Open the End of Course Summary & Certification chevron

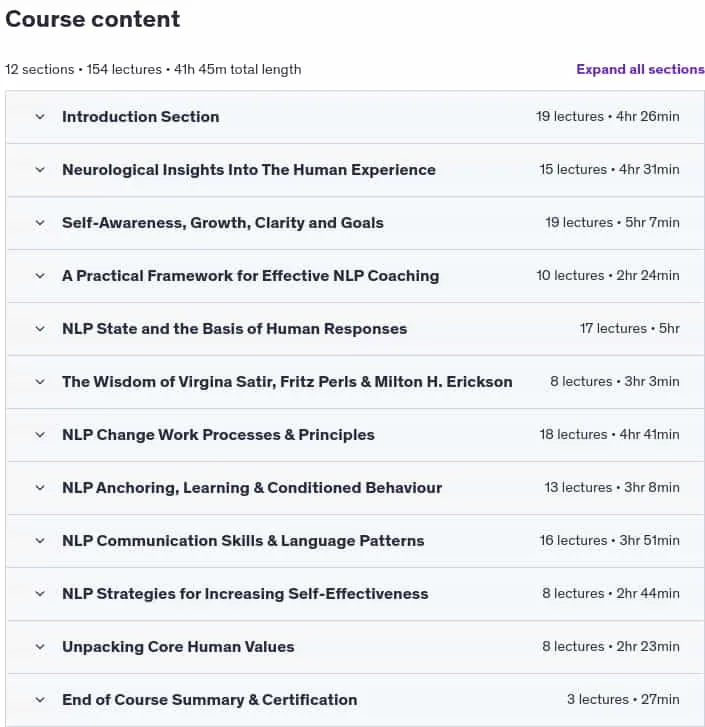point(40,700)
